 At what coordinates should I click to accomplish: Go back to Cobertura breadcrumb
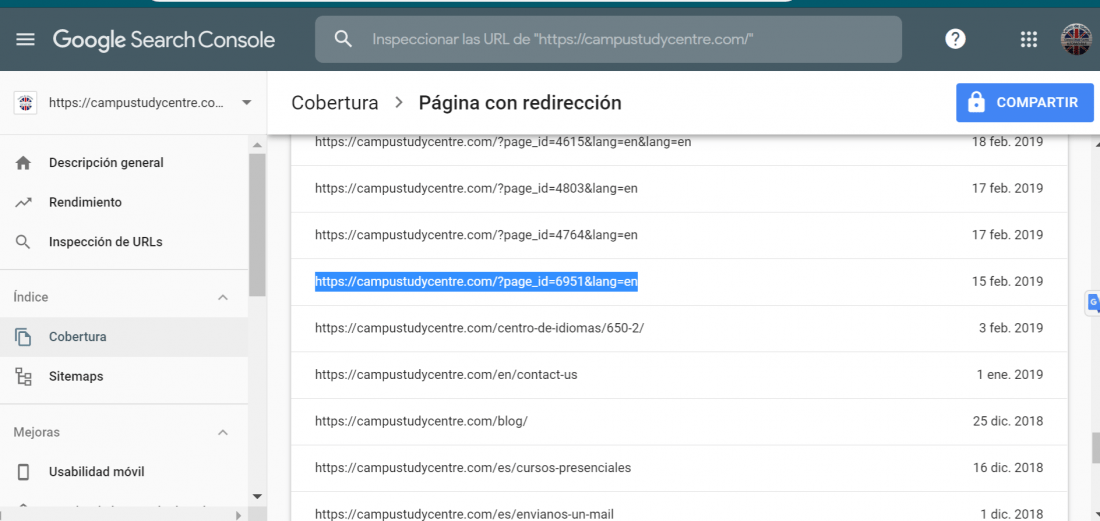(335, 103)
